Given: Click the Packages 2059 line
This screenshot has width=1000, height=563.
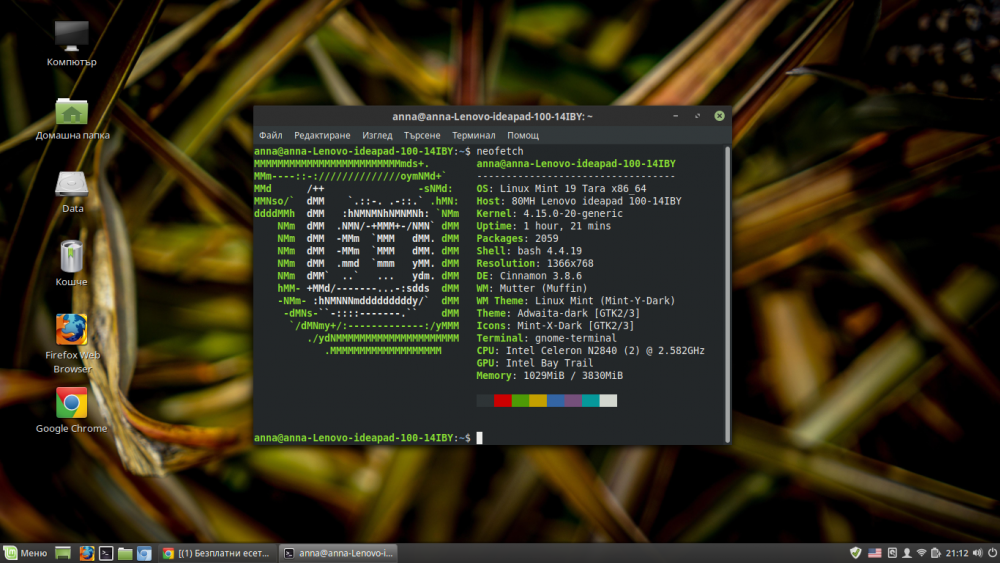Looking at the screenshot, I should point(517,238).
